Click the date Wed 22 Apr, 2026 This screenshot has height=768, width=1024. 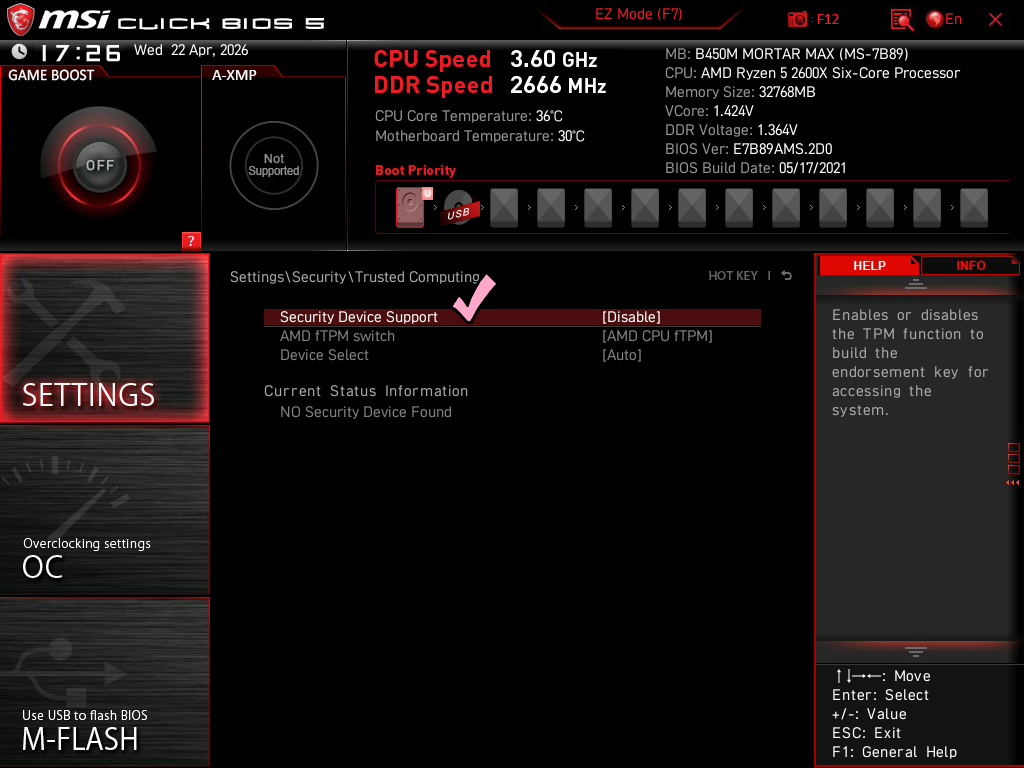(191, 50)
